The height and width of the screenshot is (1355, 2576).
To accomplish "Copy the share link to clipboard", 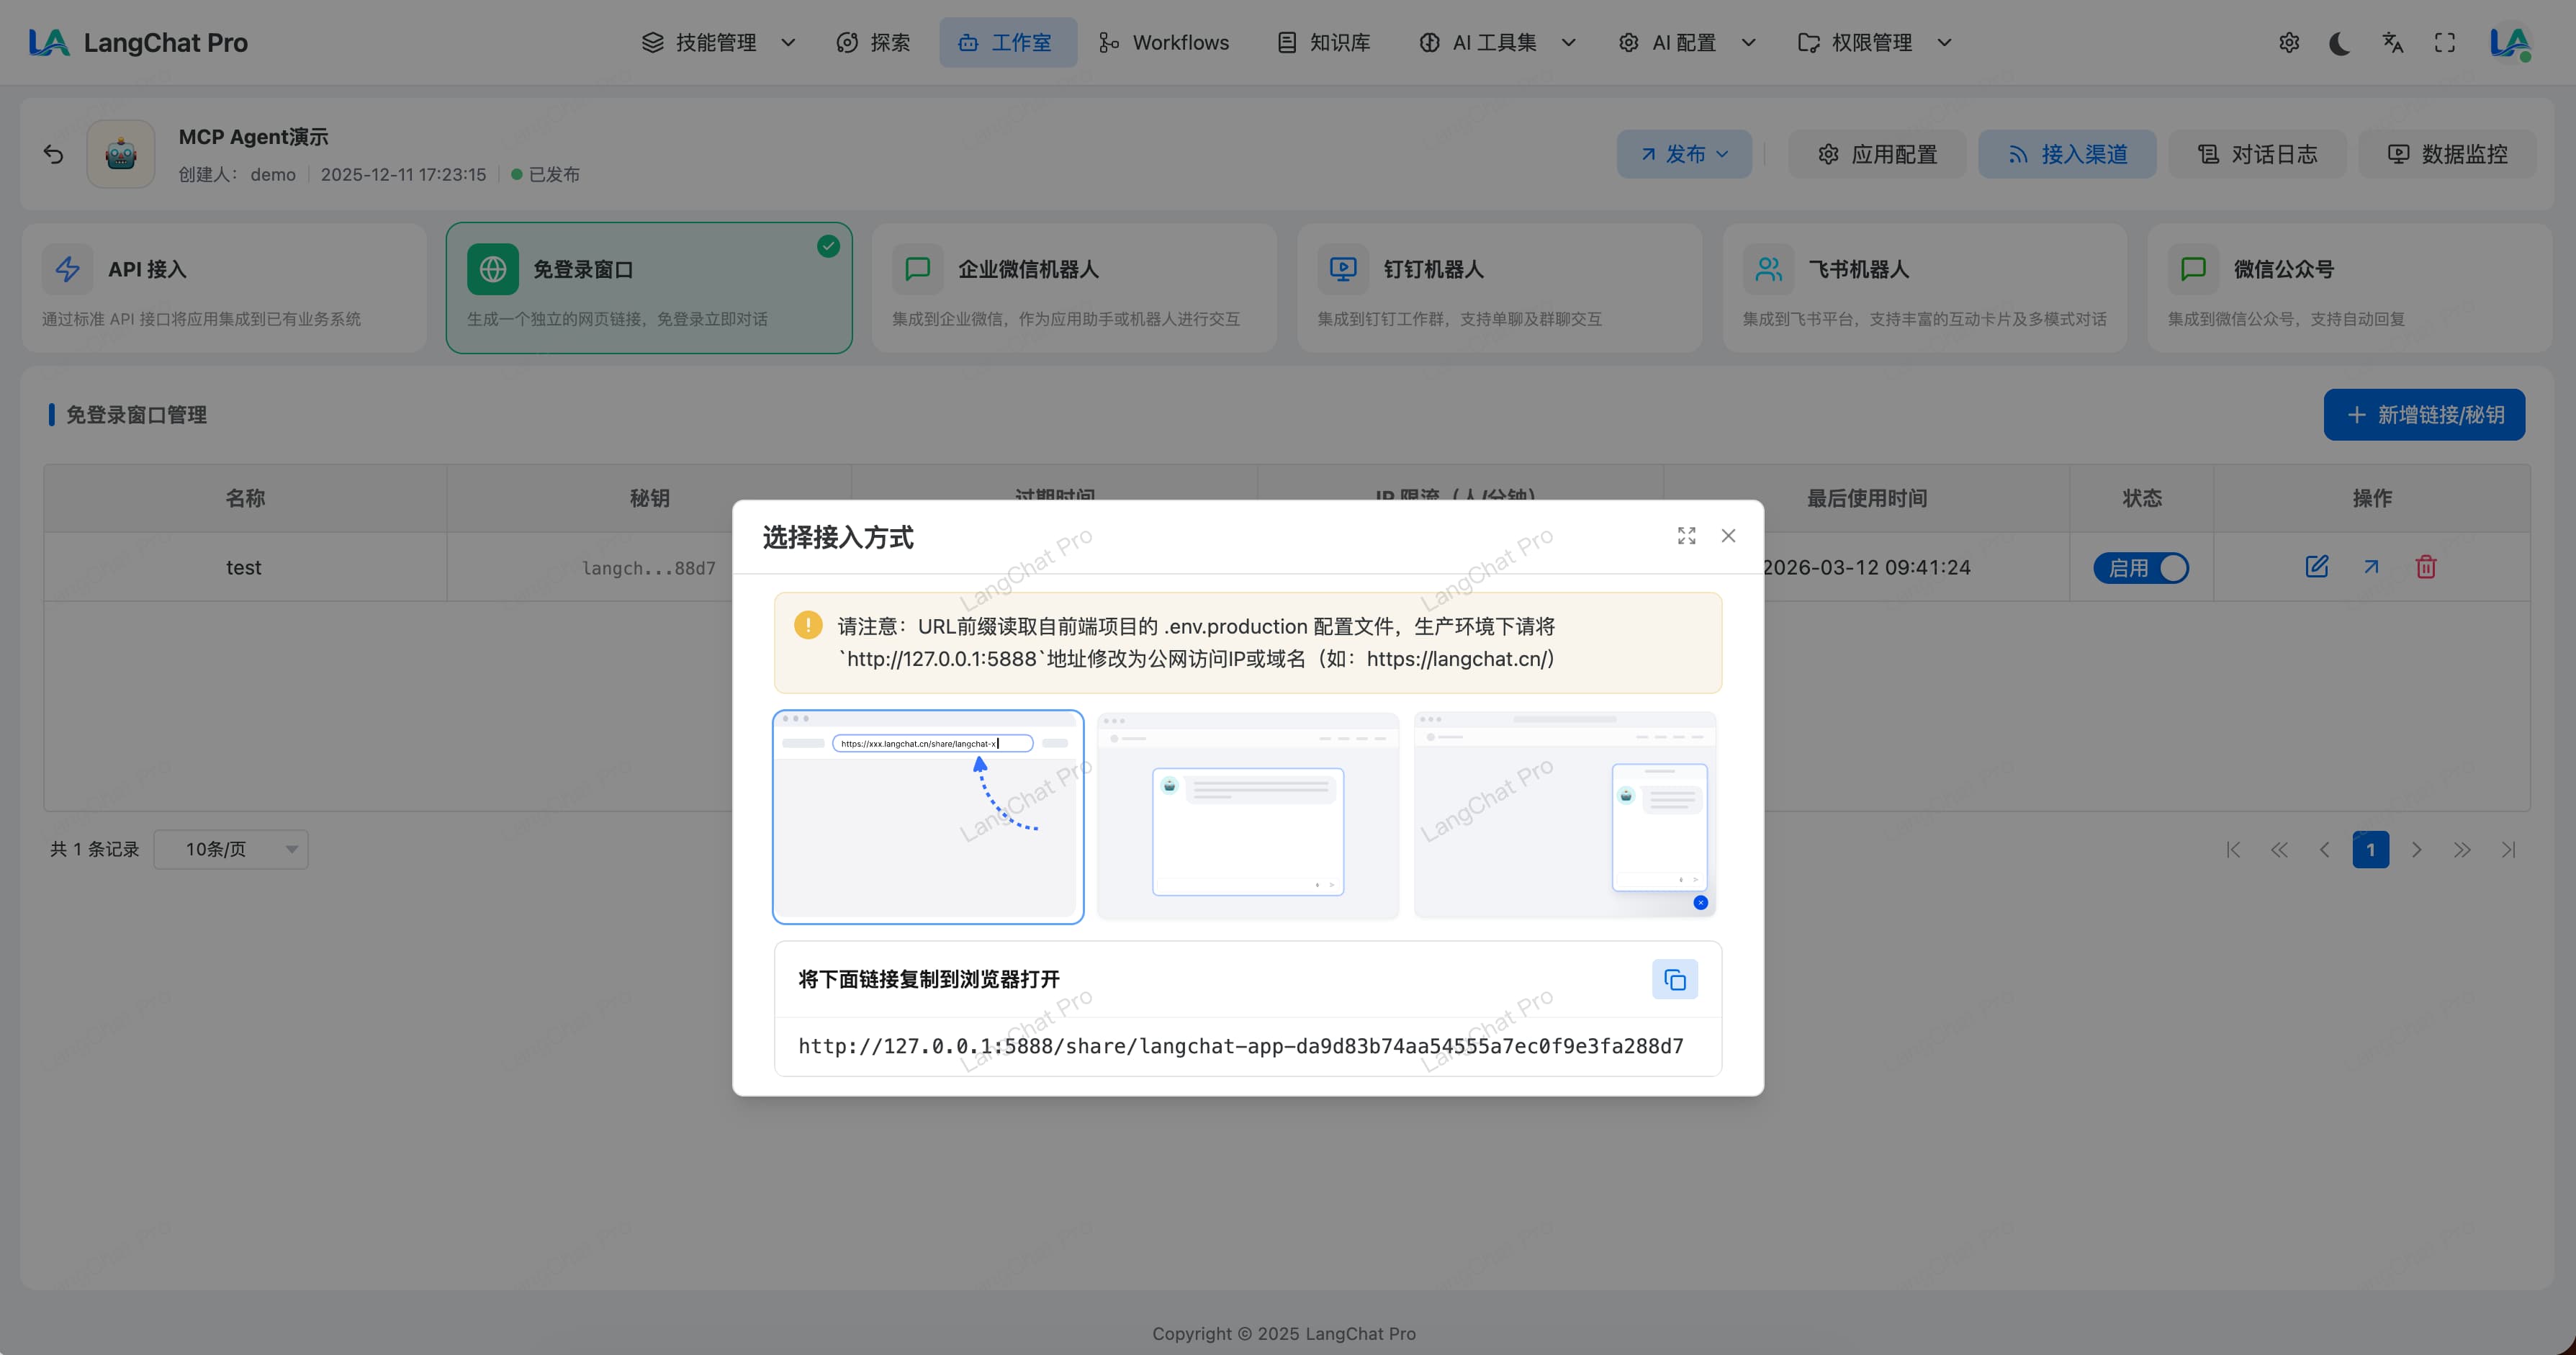I will [1674, 979].
